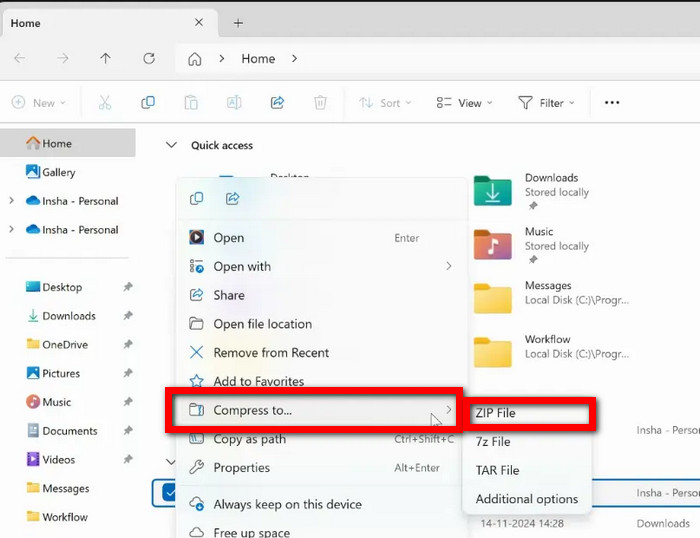
Task: Open the Music folder icon in Quick access
Action: (492, 244)
